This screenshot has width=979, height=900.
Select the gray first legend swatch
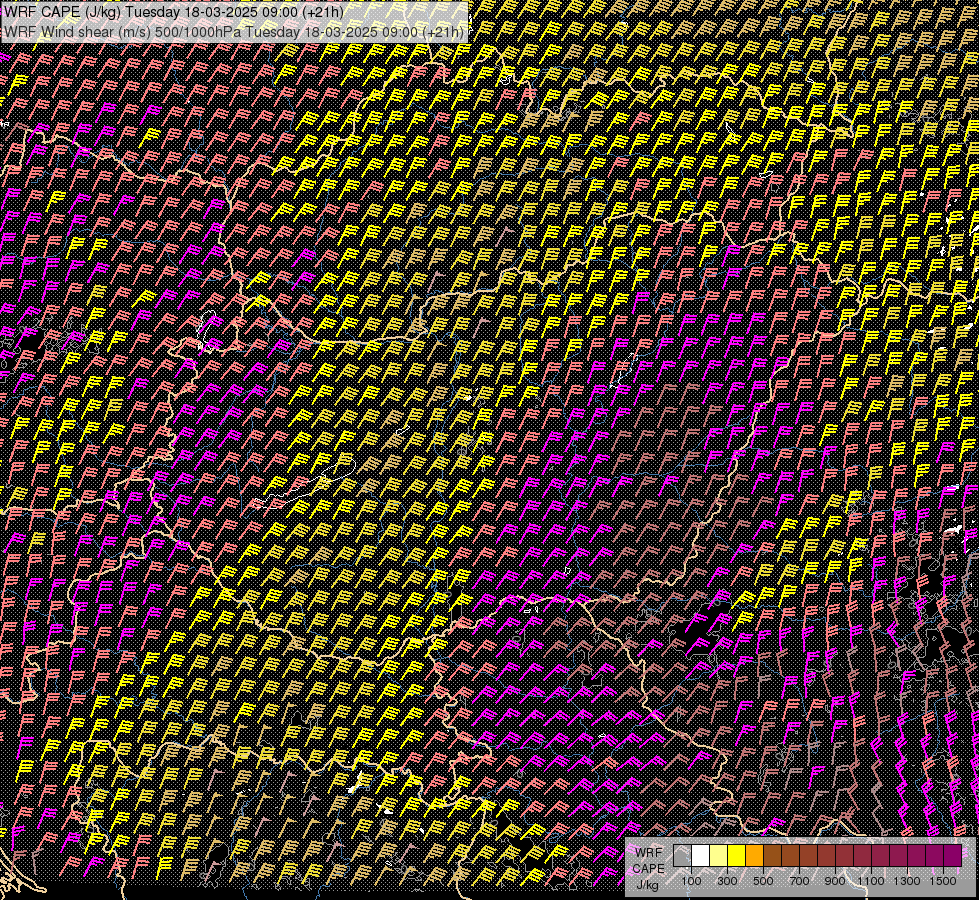click(682, 856)
